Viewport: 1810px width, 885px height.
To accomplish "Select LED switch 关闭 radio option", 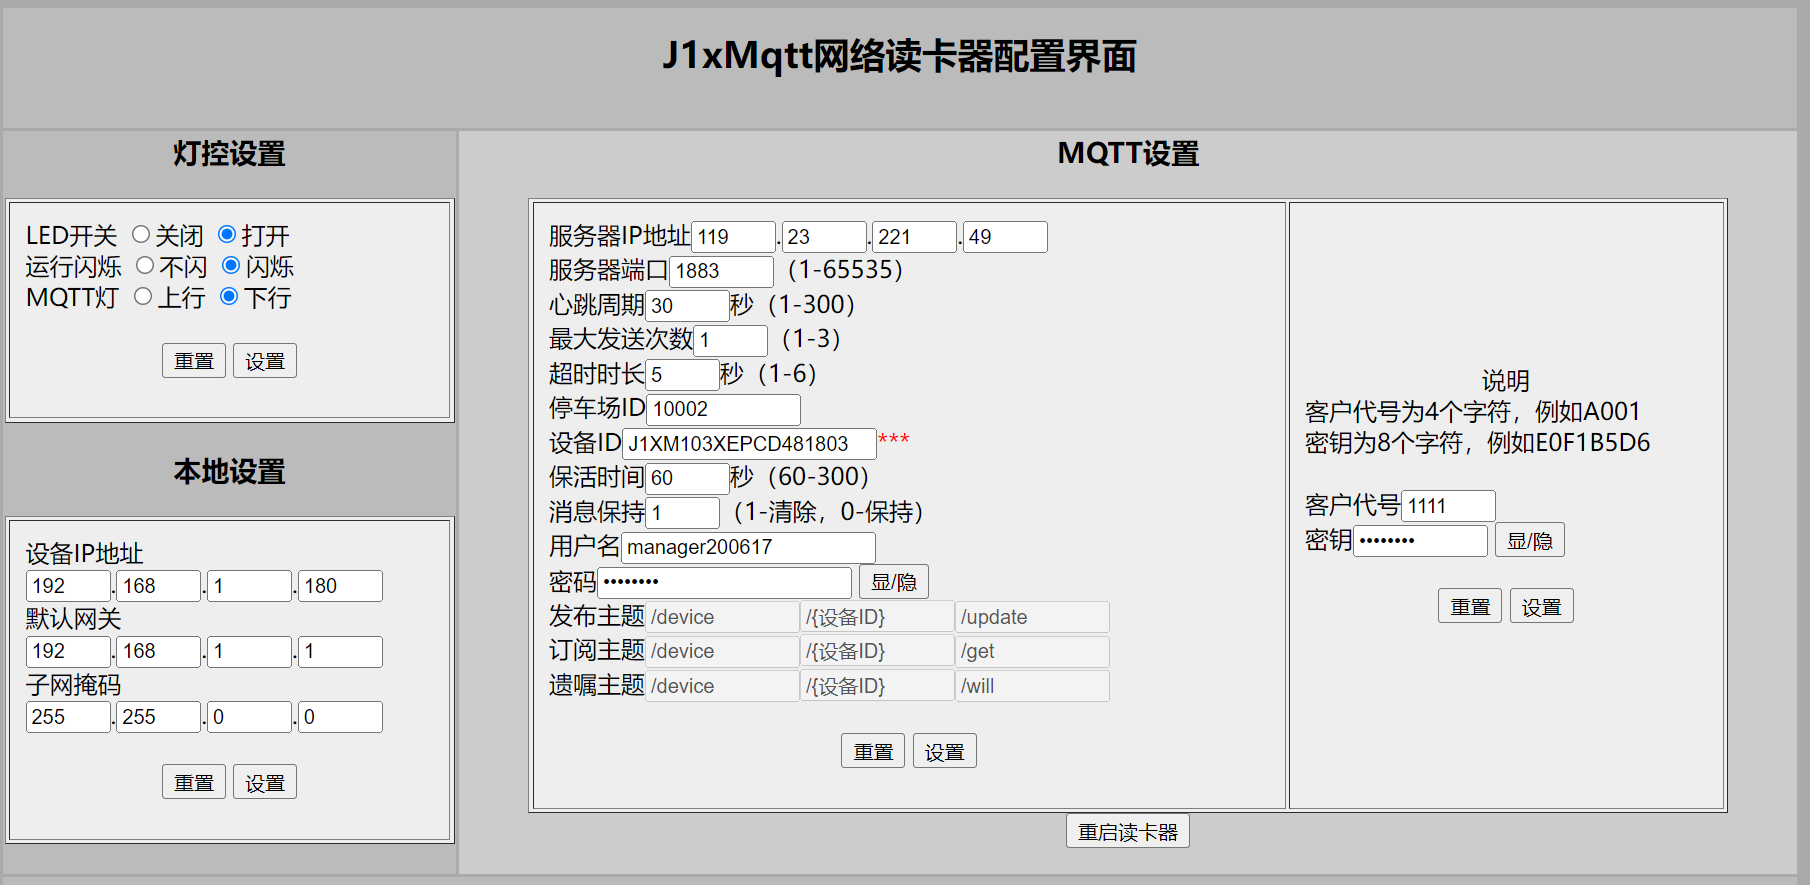I will click(141, 234).
